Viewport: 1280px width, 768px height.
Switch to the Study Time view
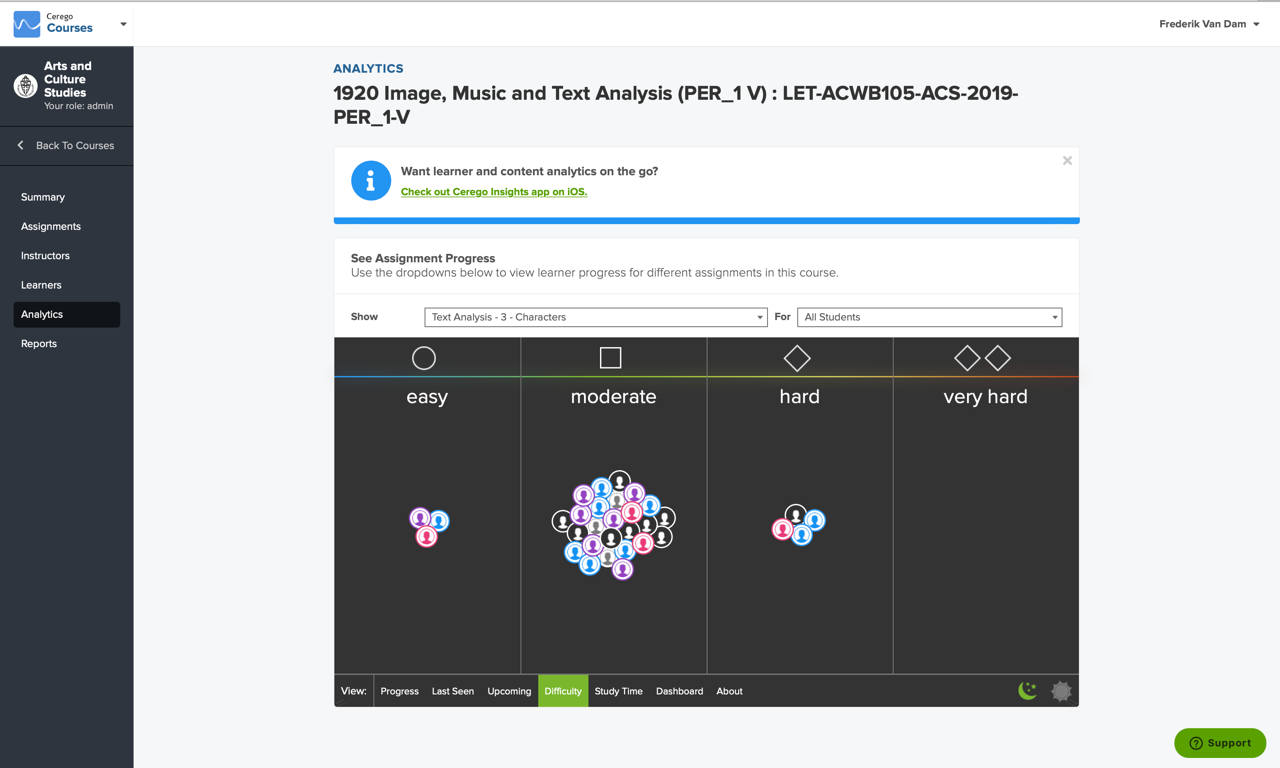pos(618,691)
